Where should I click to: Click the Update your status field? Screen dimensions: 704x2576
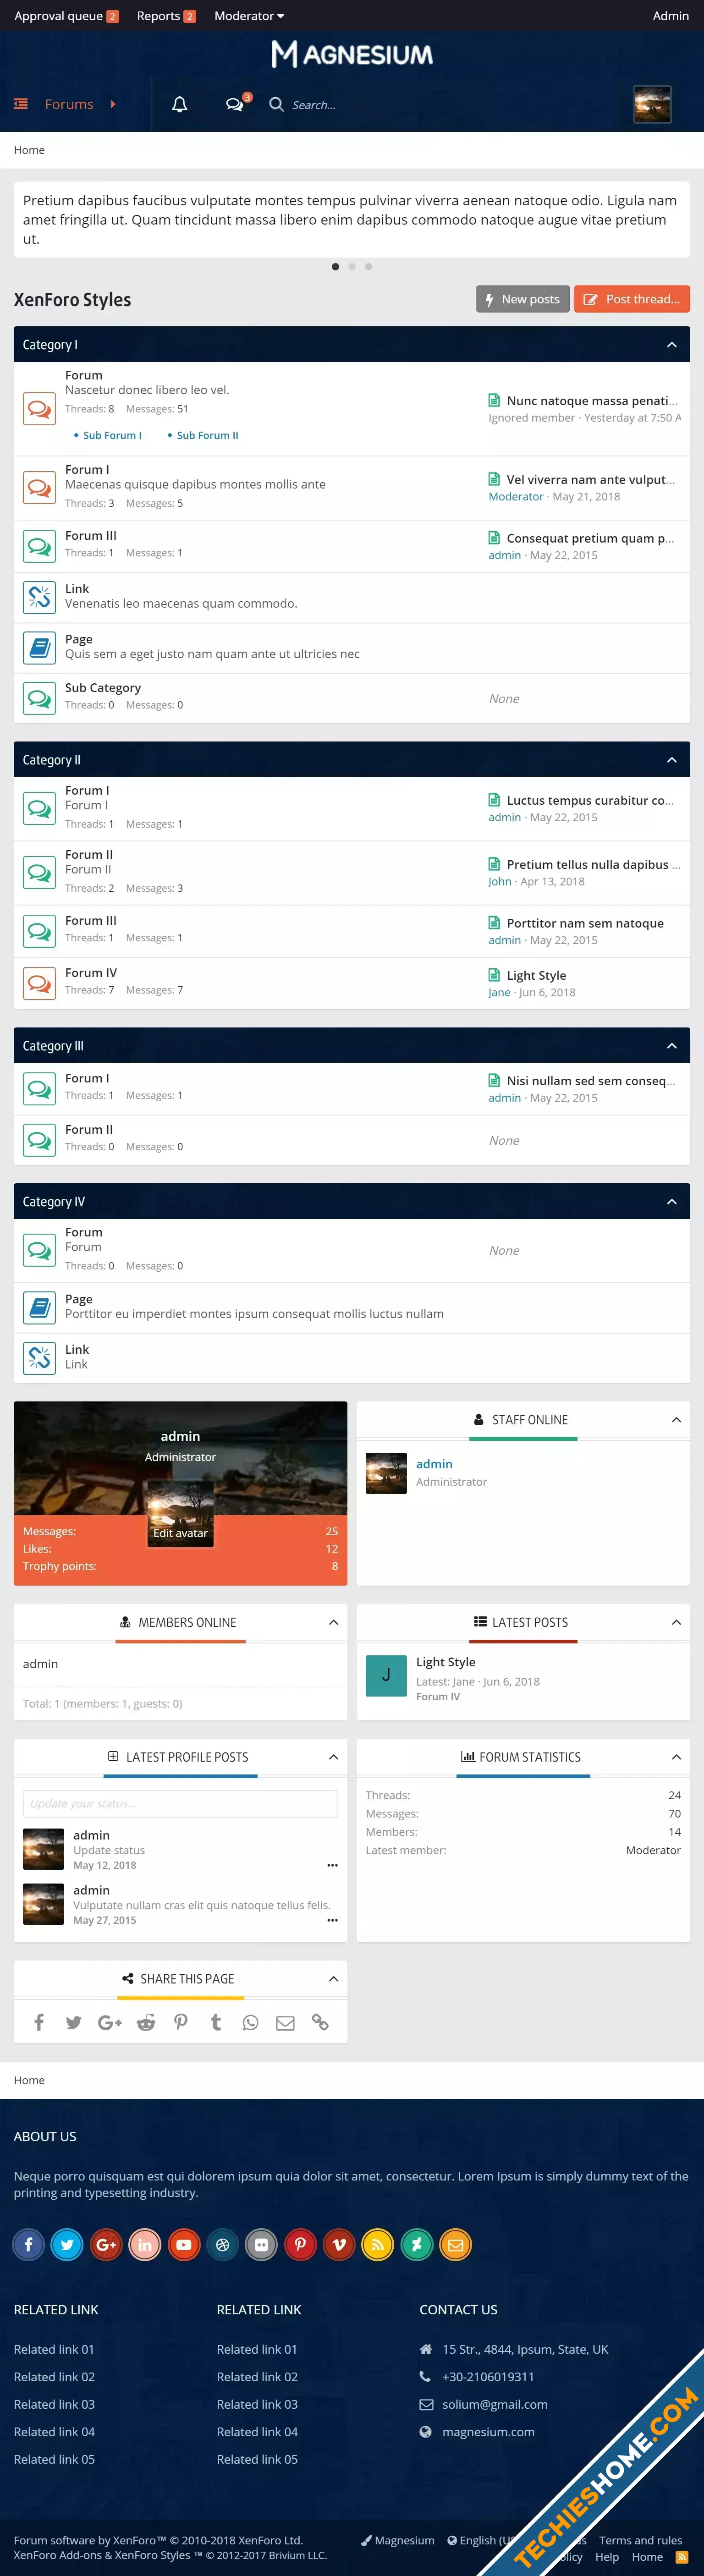[180, 1803]
